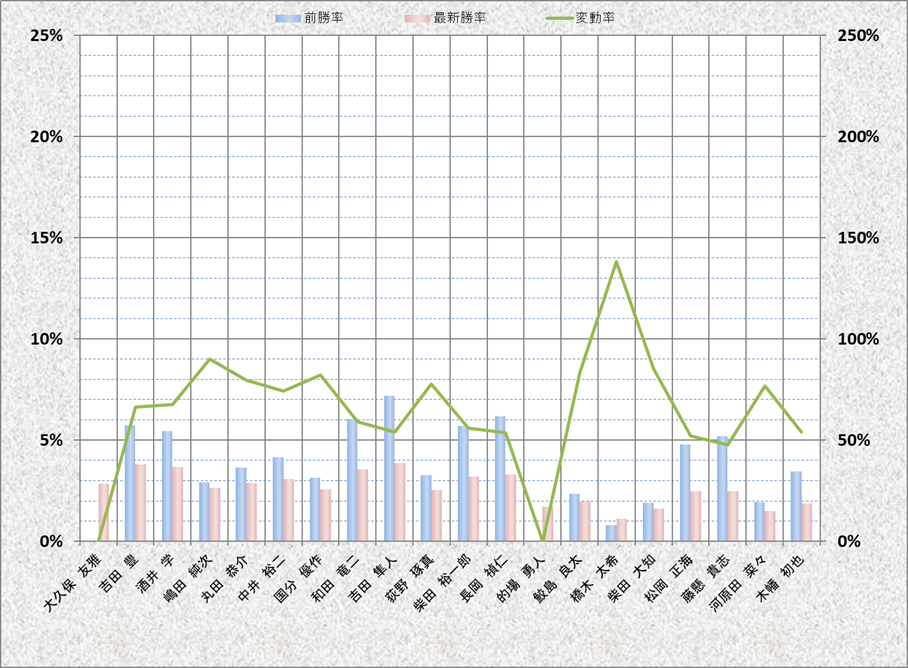
Task: Click the blue bar for 吉田 豊
Action: pyautogui.click(x=129, y=483)
